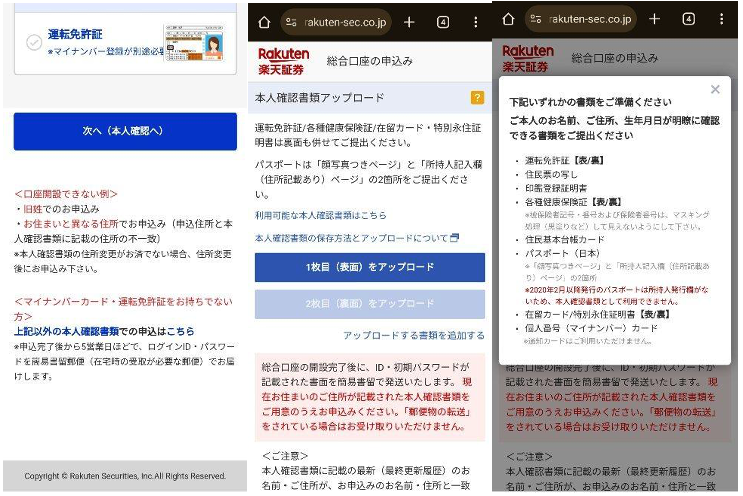
Task: Click 運転免許証 label in the left card
Action: (x=75, y=34)
